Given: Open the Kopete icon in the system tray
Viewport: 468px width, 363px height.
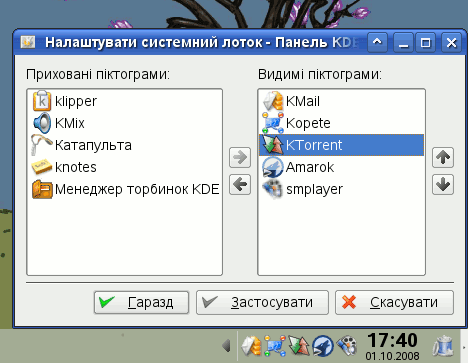Looking at the screenshot, I should [x=275, y=346].
